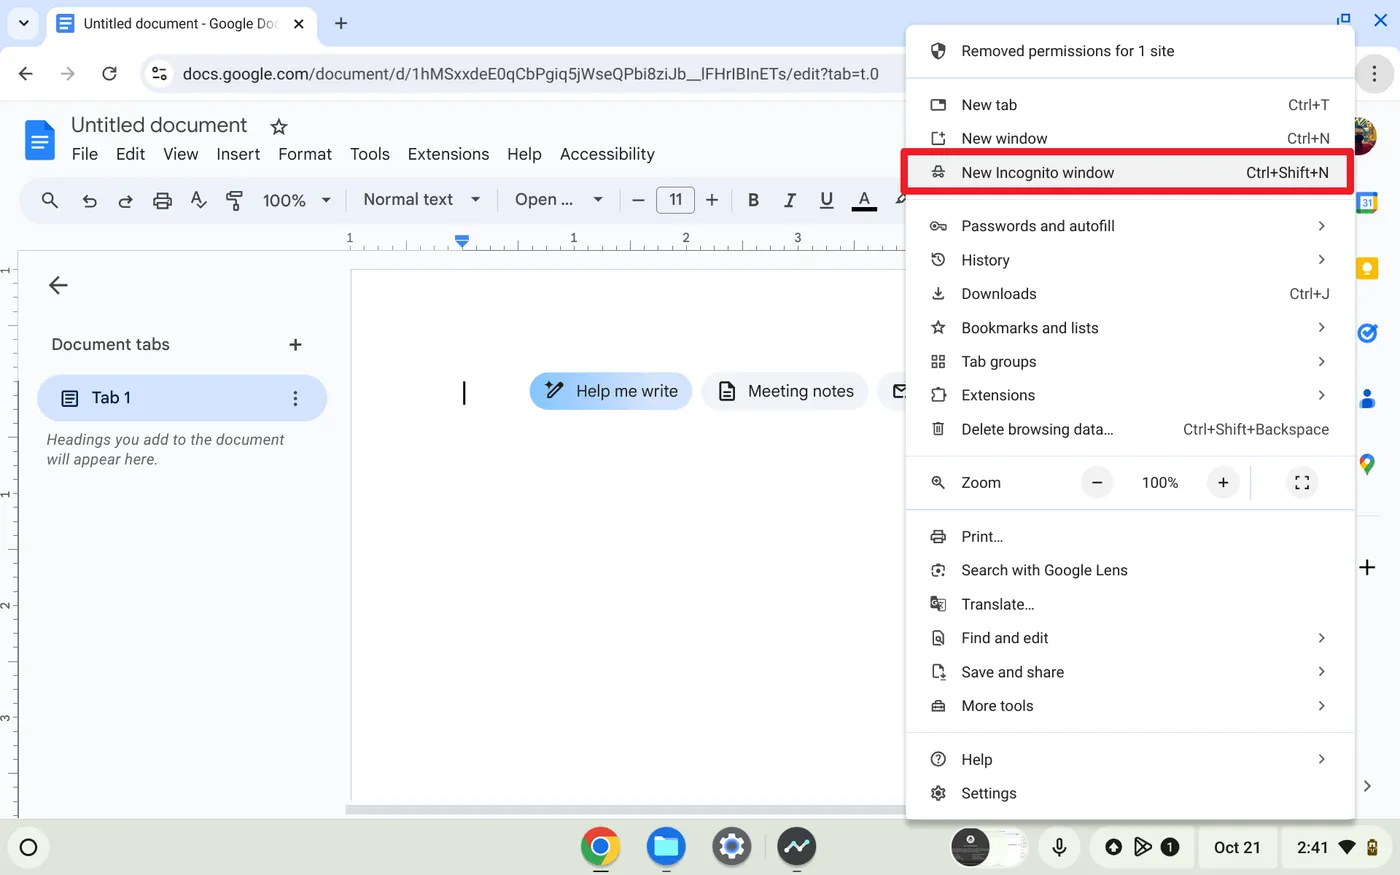The height and width of the screenshot is (875, 1400).
Task: Open Settings from Chrome menu
Action: (x=1130, y=793)
